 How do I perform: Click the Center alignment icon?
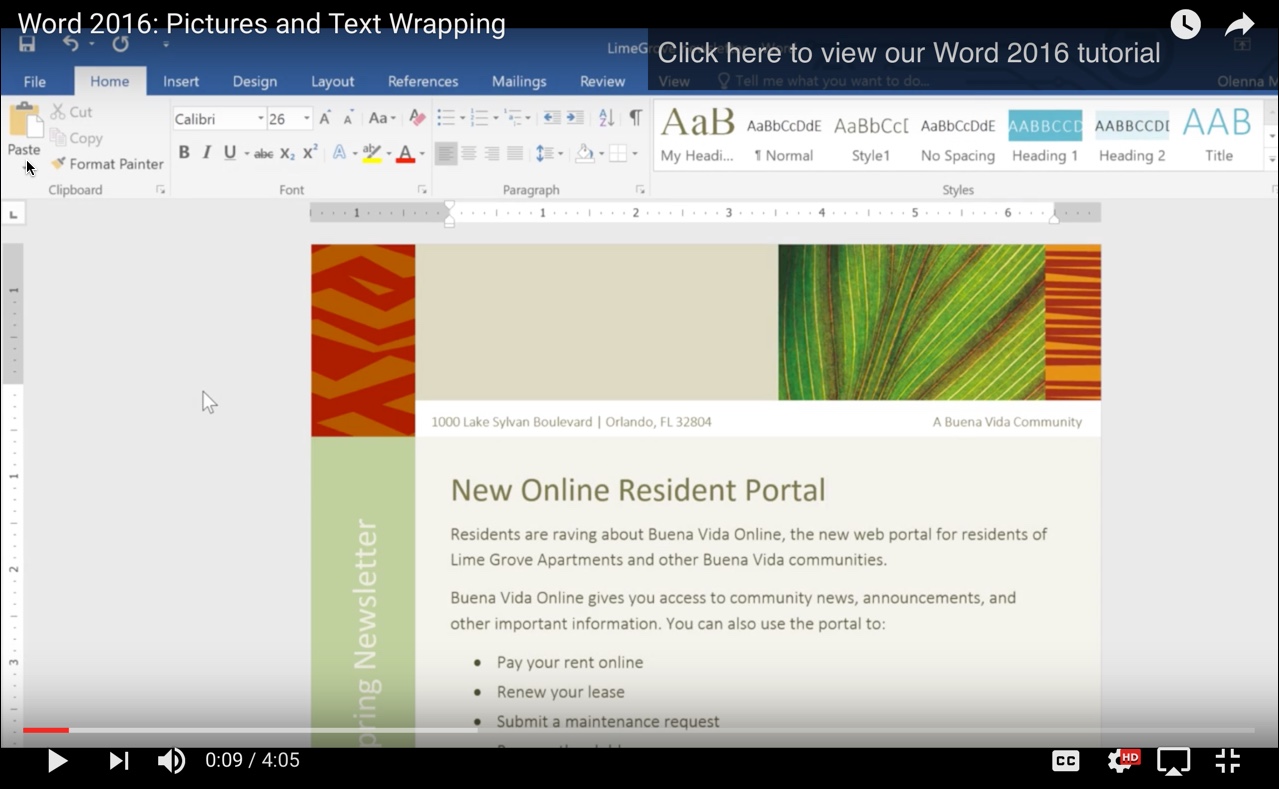coord(469,153)
